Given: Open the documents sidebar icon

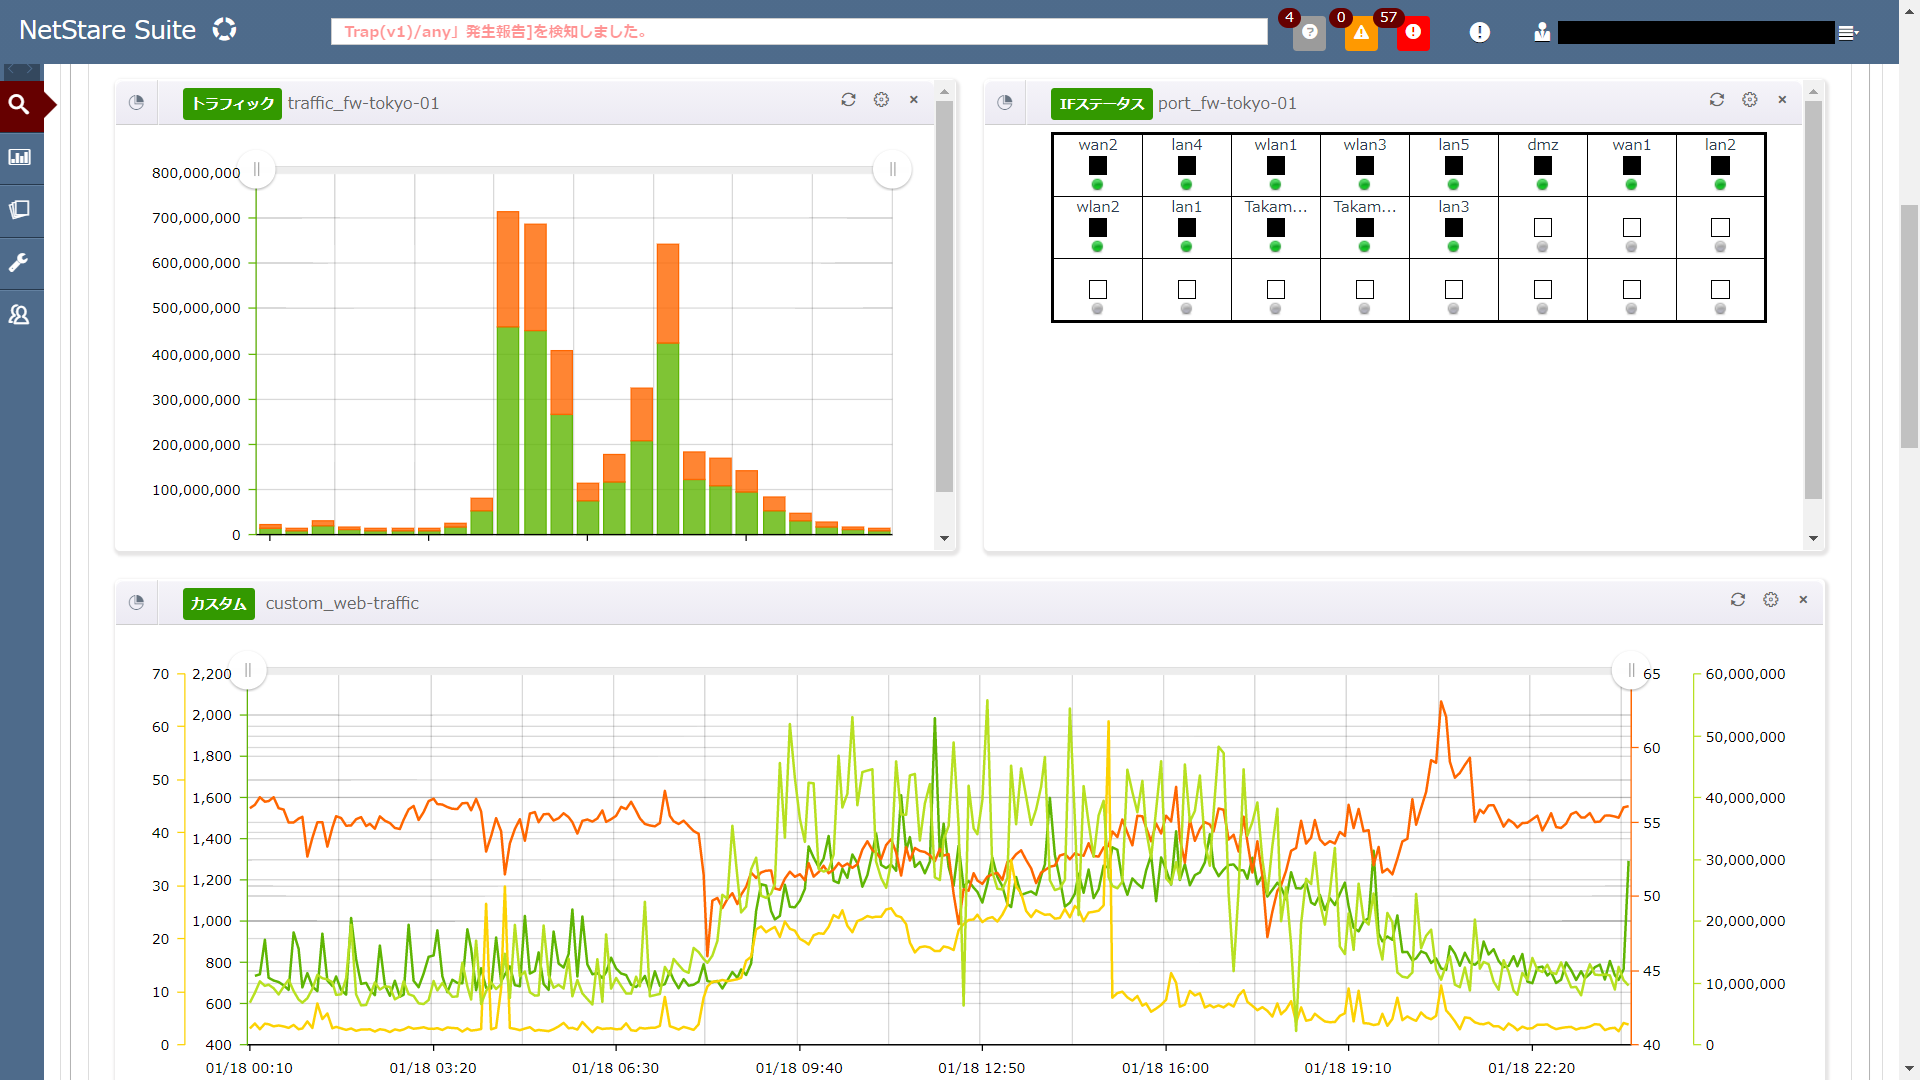Looking at the screenshot, I should (19, 210).
